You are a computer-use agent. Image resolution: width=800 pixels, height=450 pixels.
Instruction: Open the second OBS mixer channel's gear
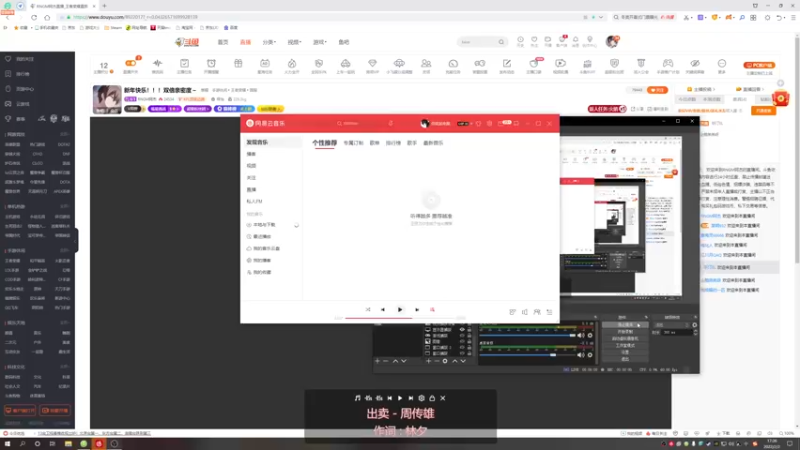(x=590, y=355)
